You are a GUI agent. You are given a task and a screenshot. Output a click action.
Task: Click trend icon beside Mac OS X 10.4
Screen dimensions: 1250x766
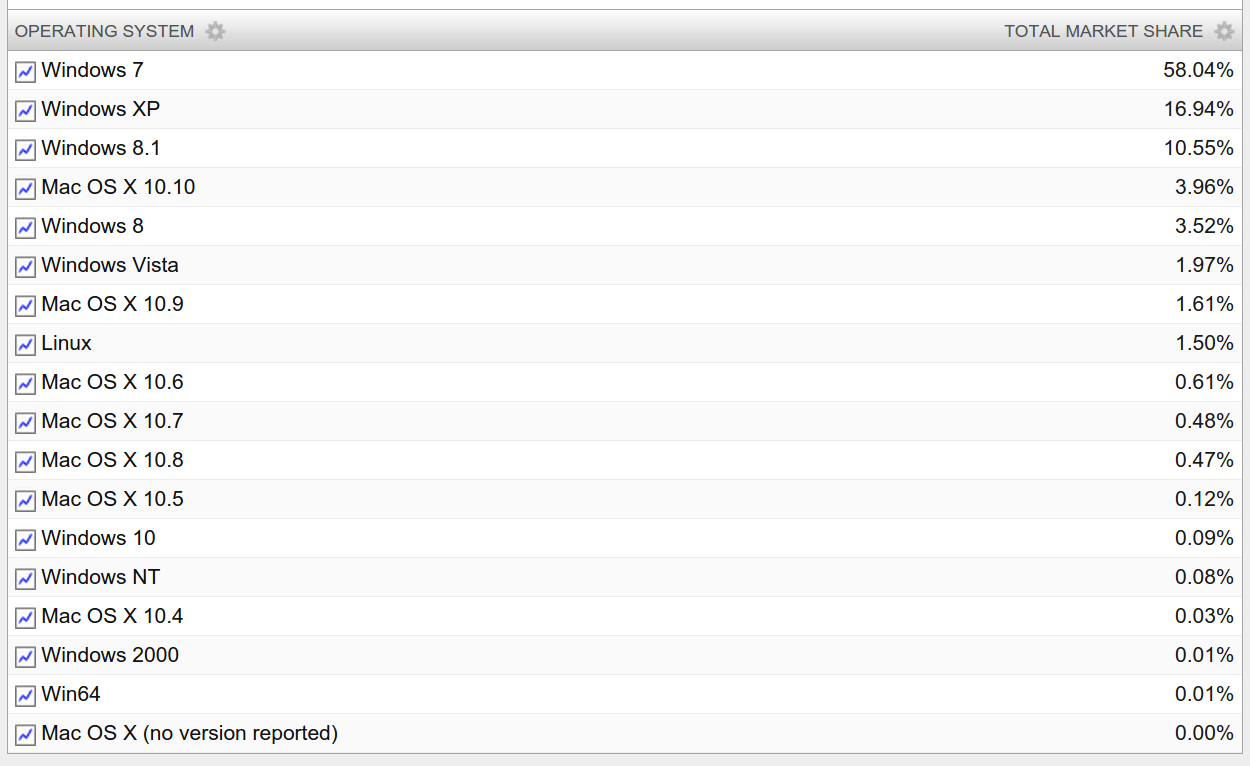tap(25, 618)
